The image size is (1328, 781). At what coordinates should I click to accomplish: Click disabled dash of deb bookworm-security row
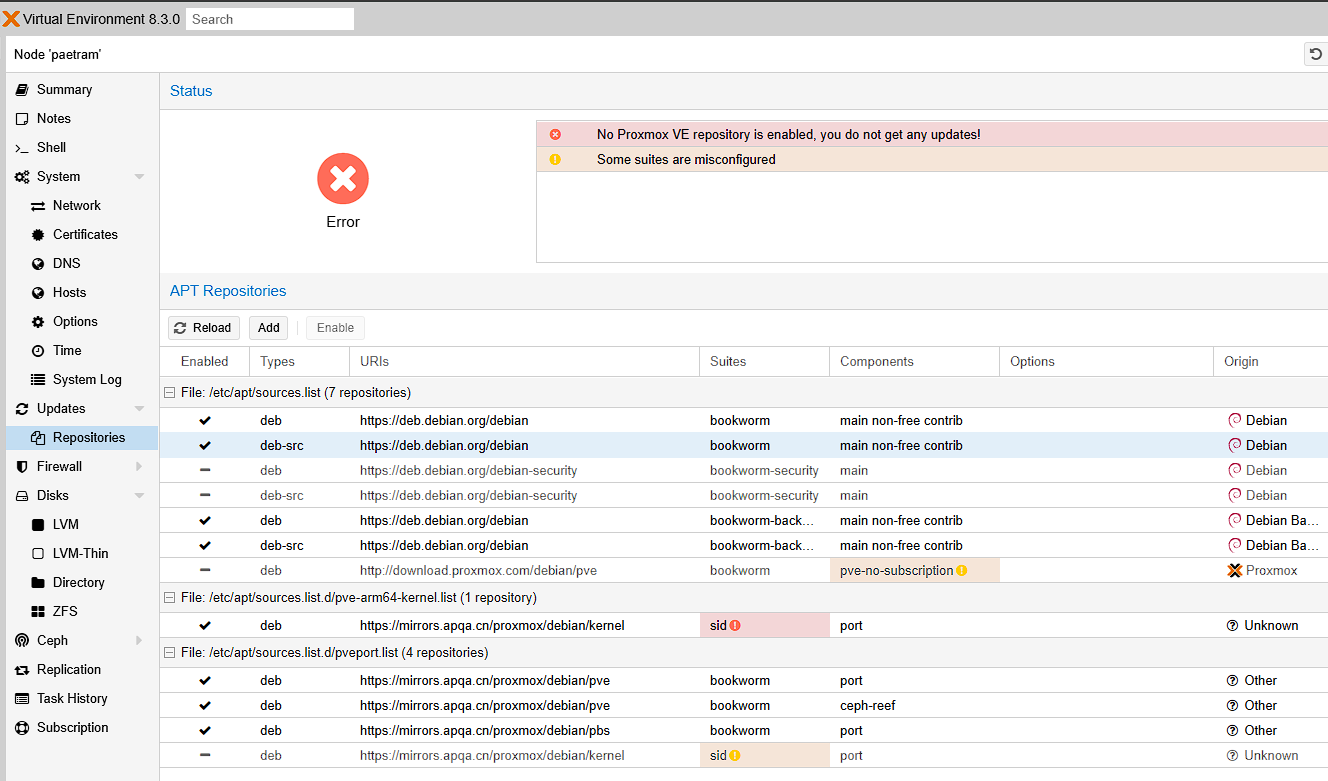click(205, 470)
